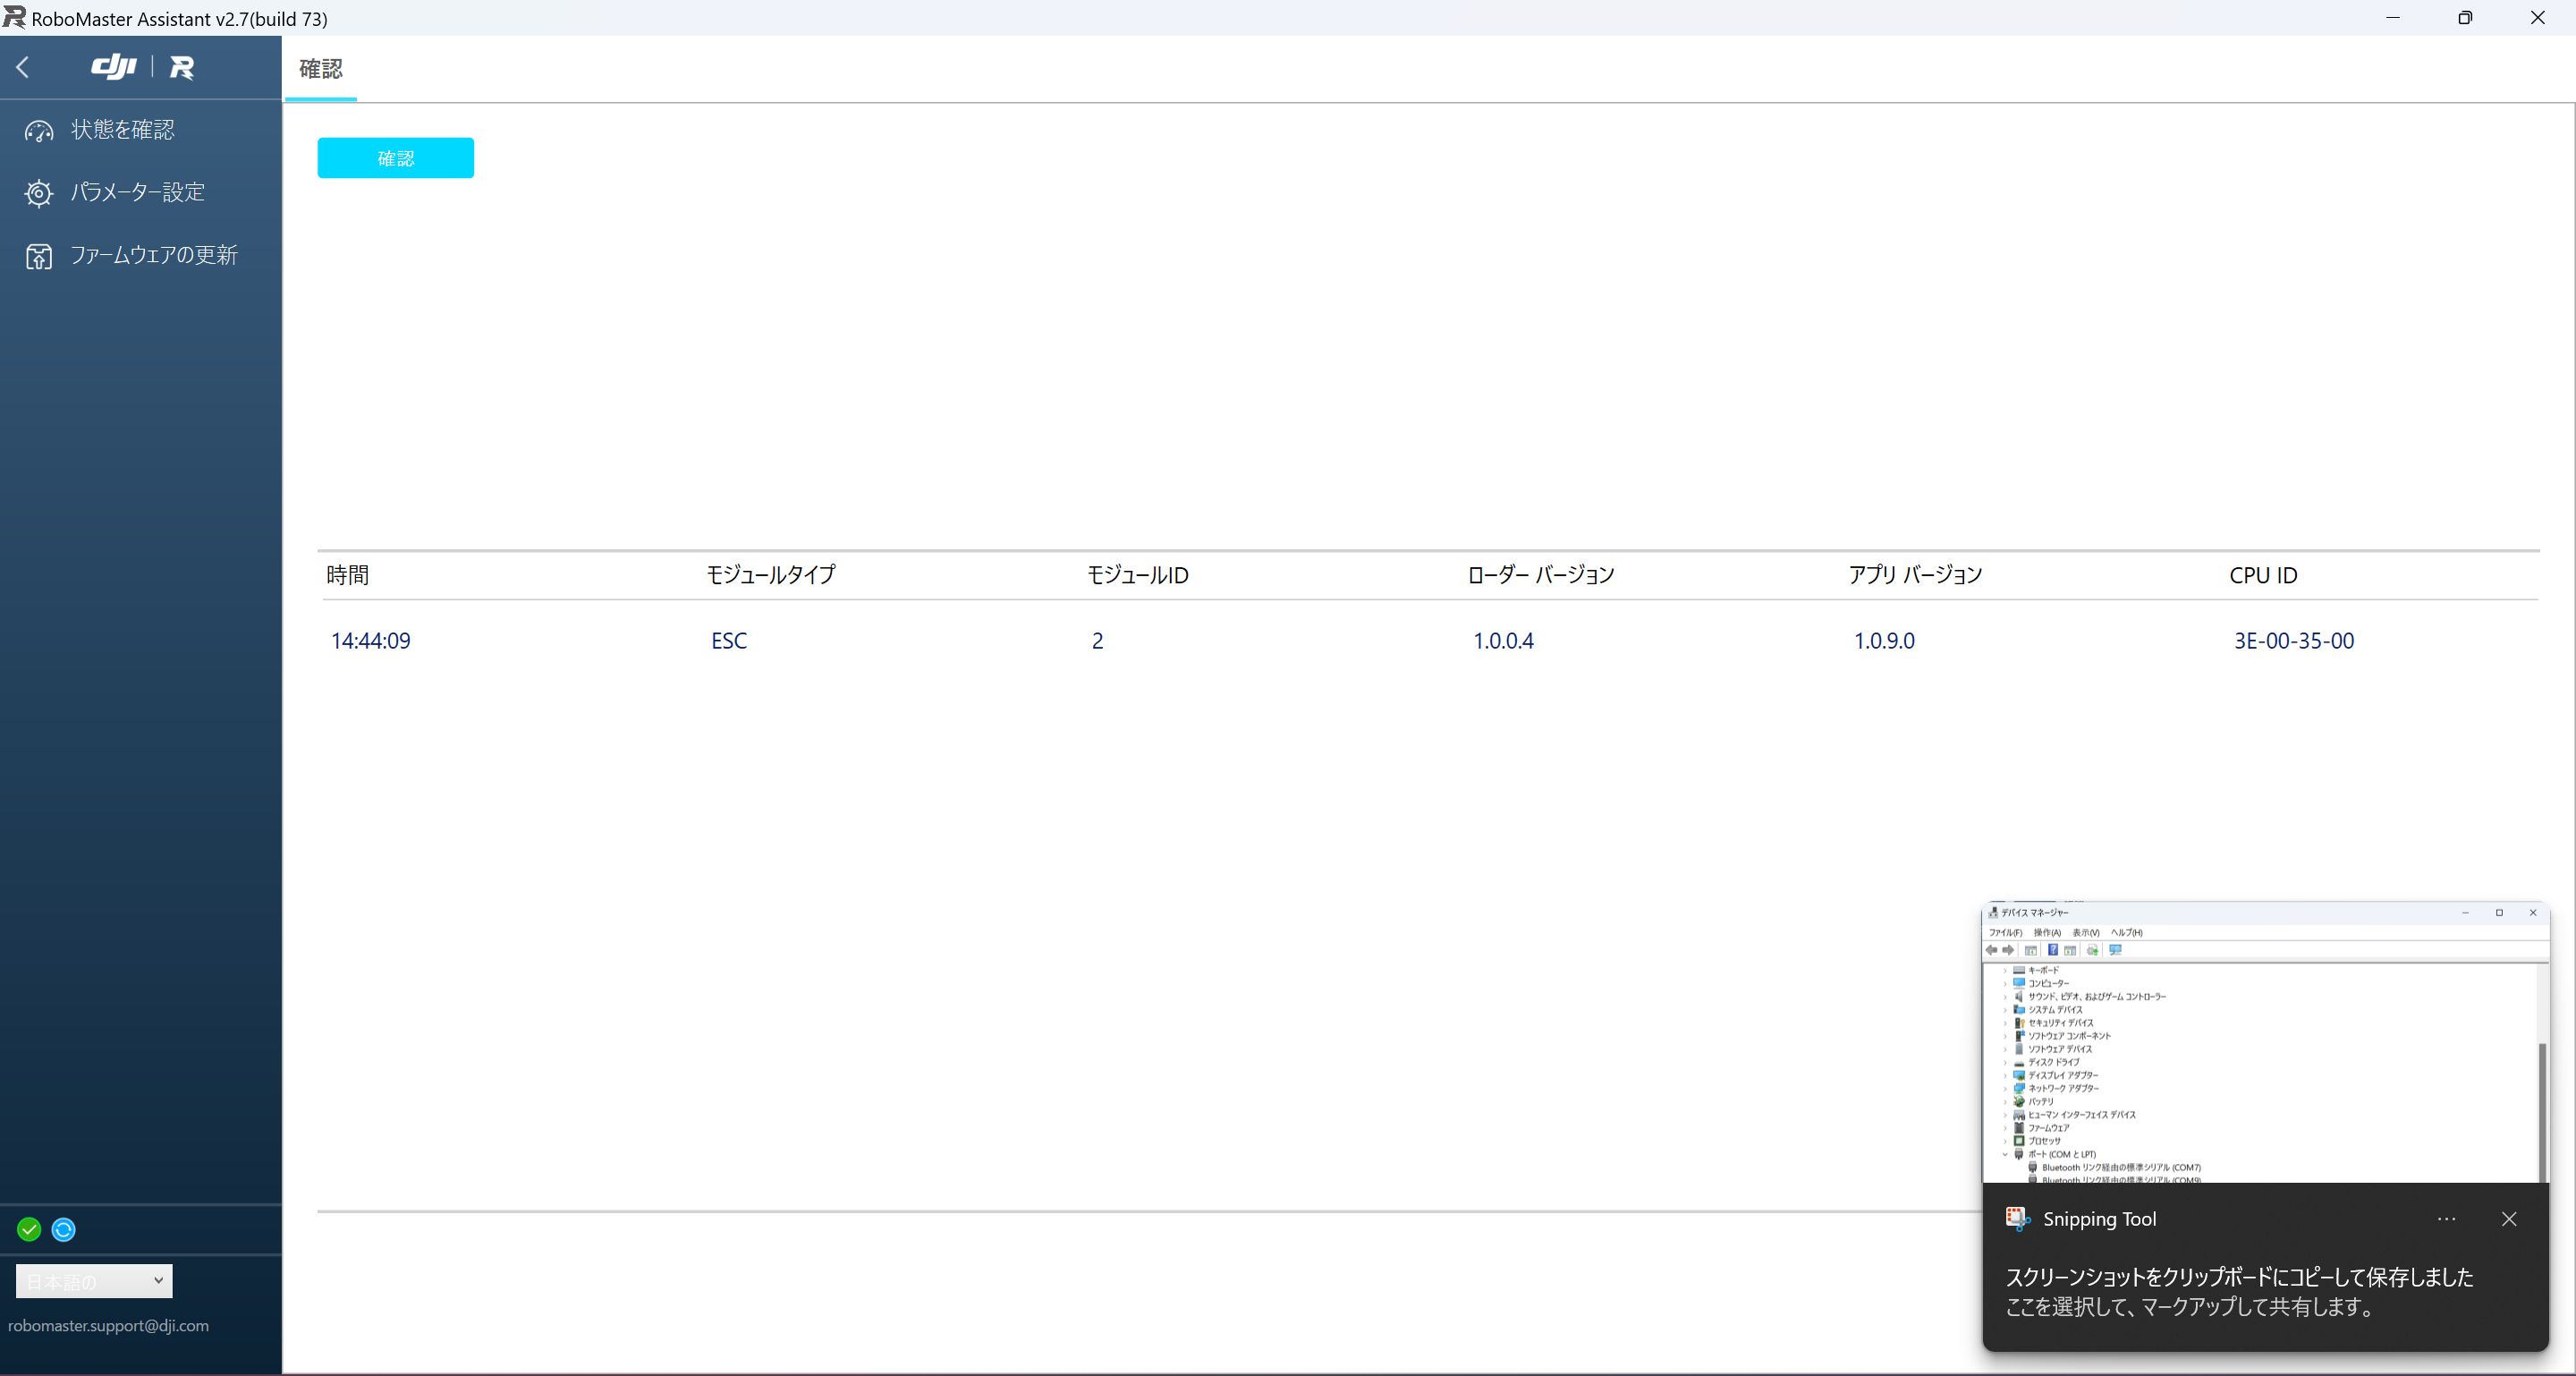Viewport: 2576px width, 1376px height.
Task: Click the properties toolbar icon in Device Manager
Action: click(2069, 951)
